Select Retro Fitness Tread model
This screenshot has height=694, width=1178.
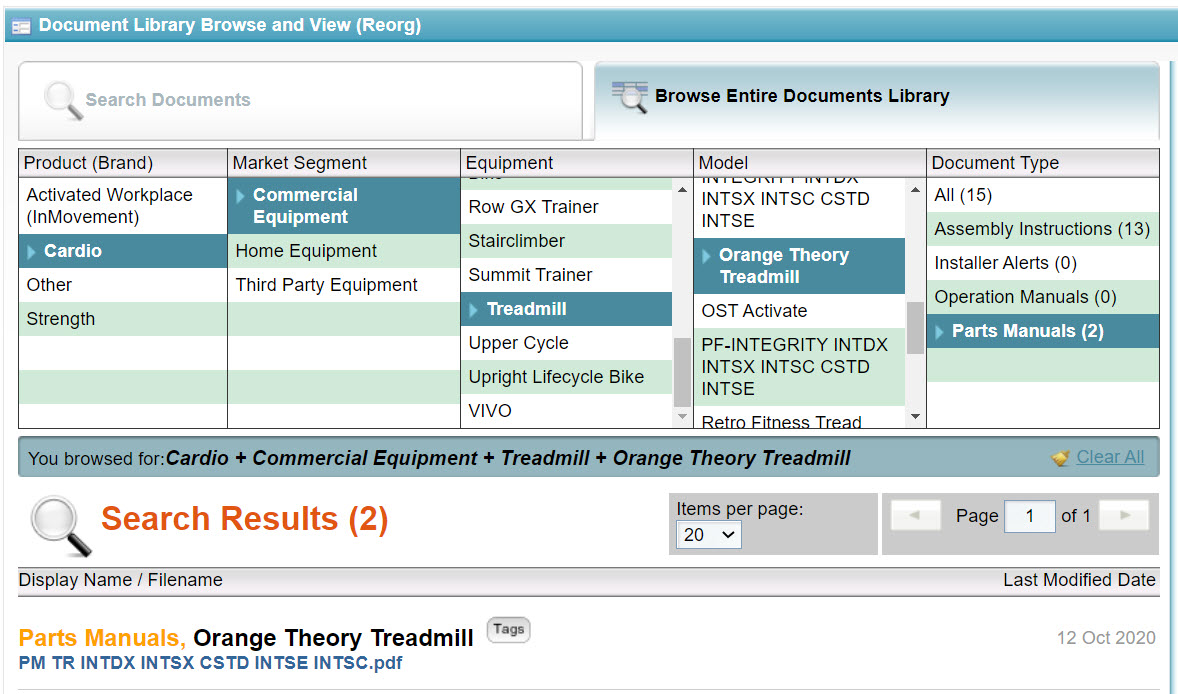(x=799, y=420)
